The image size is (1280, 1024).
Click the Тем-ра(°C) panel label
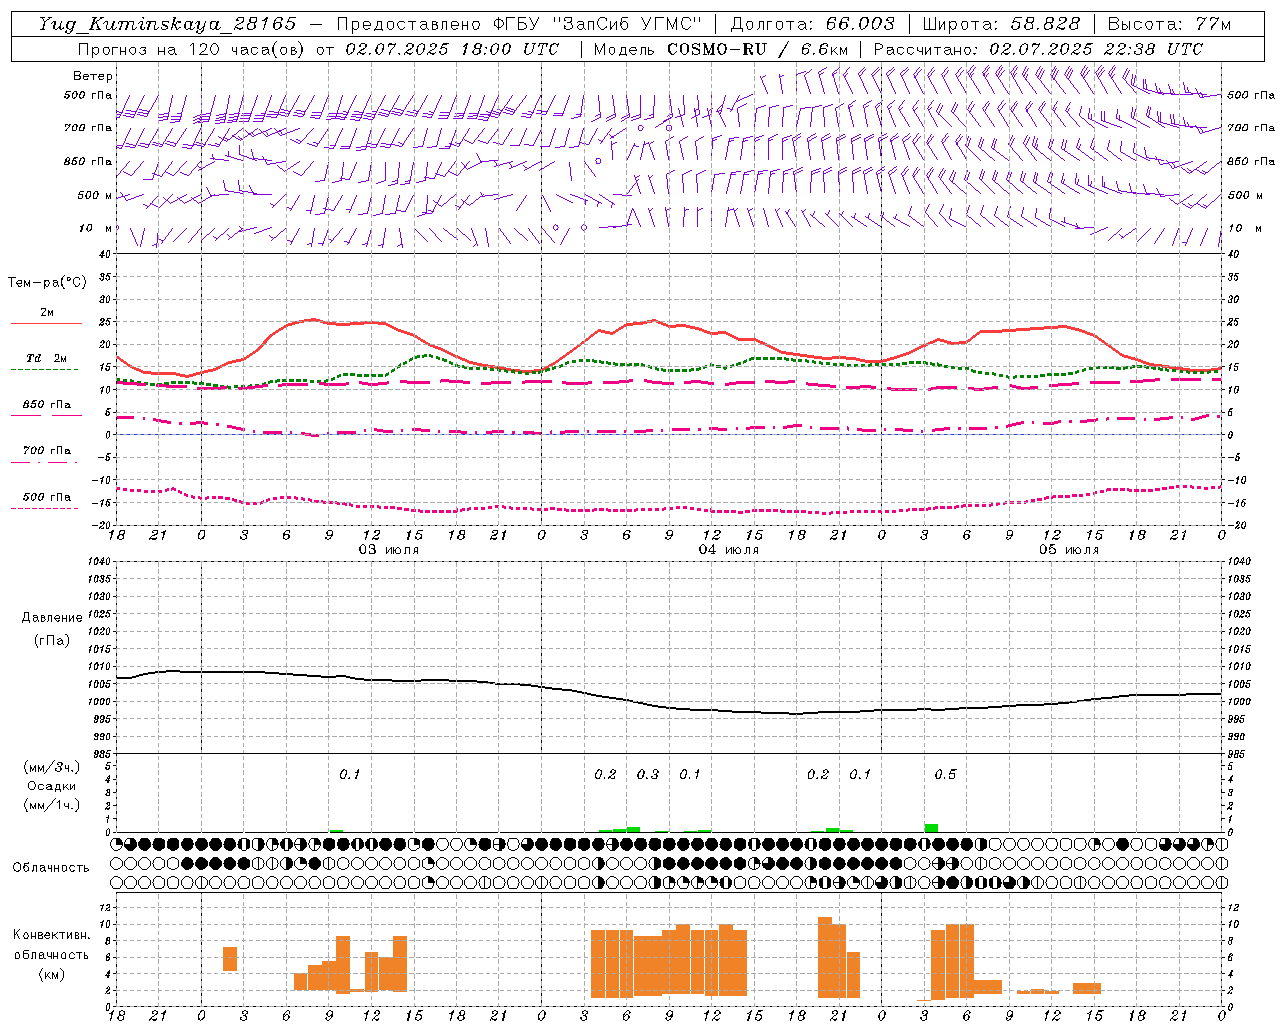47,283
